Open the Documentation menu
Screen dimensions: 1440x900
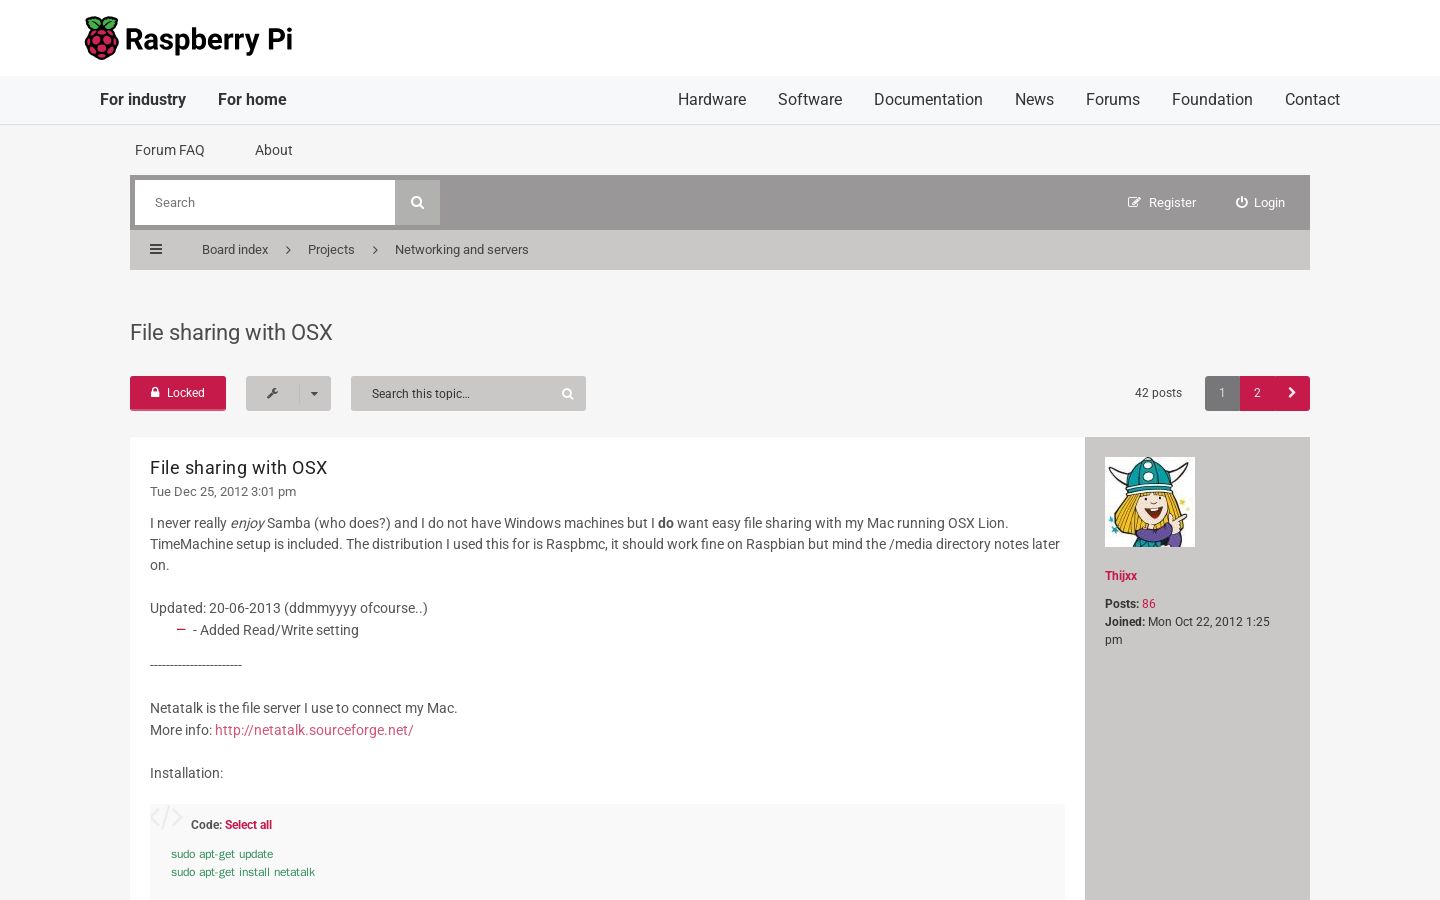[928, 100]
